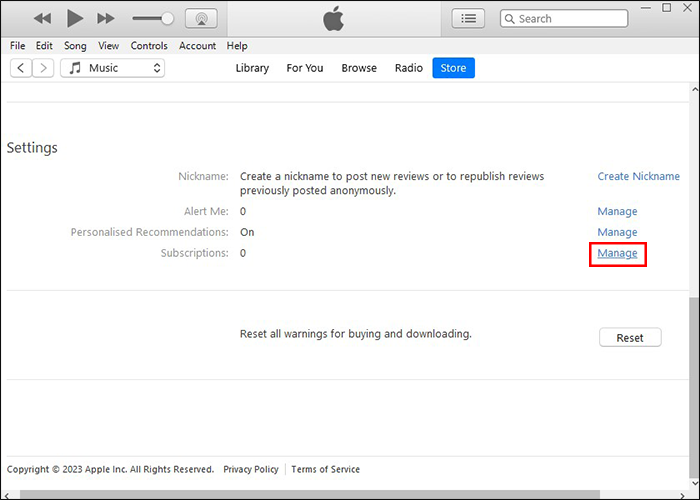Start playback with the Play button
Viewport: 700px width, 500px height.
[x=75, y=18]
